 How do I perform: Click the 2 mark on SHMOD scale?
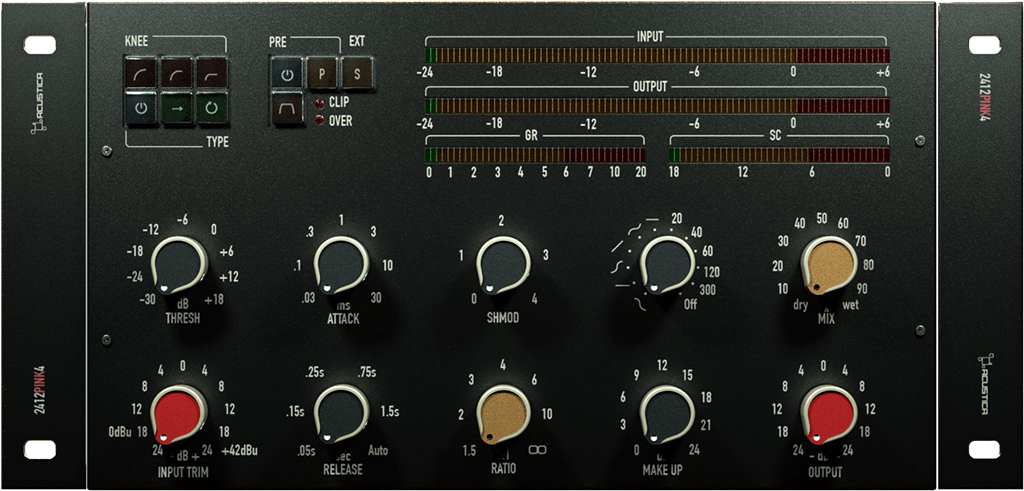coord(501,221)
